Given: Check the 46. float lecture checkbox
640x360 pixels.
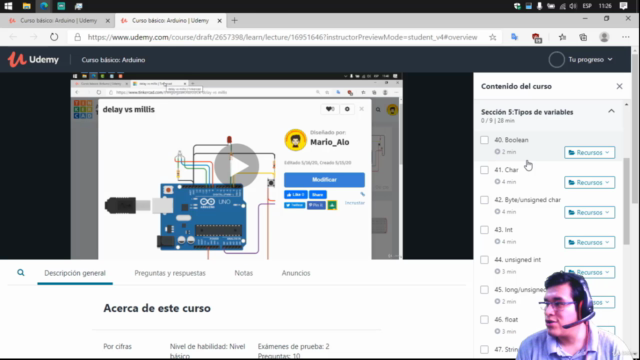Looking at the screenshot, I should point(484,320).
